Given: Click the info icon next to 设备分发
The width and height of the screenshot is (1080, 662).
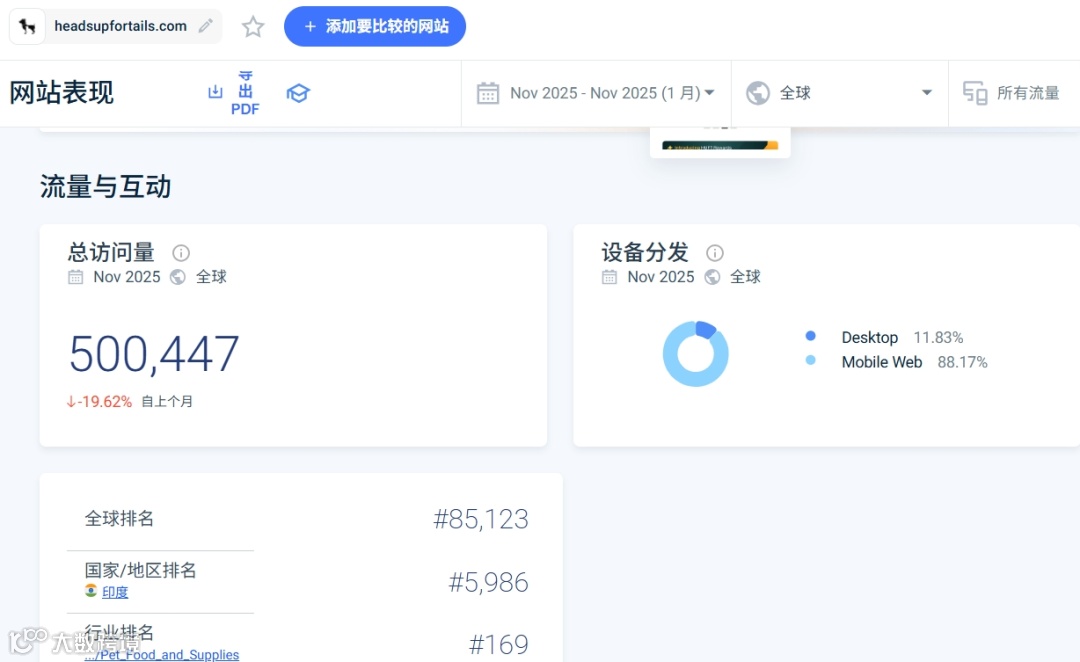Looking at the screenshot, I should coord(715,253).
